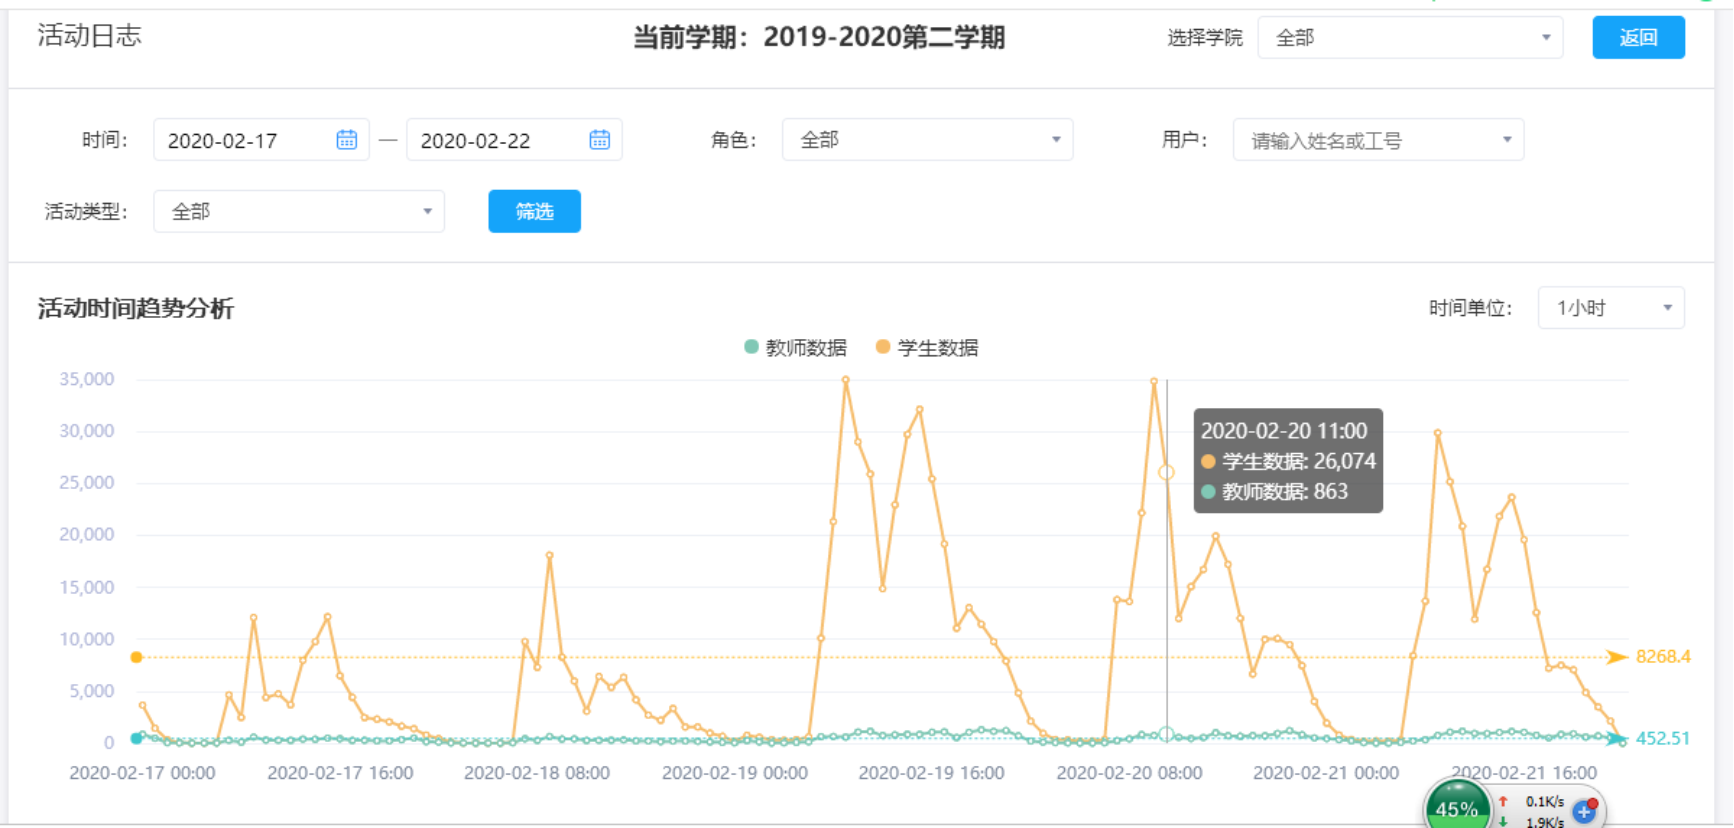Click the blue plus icon in network widget
Screen dimensions: 1734x828
pos(1584,811)
